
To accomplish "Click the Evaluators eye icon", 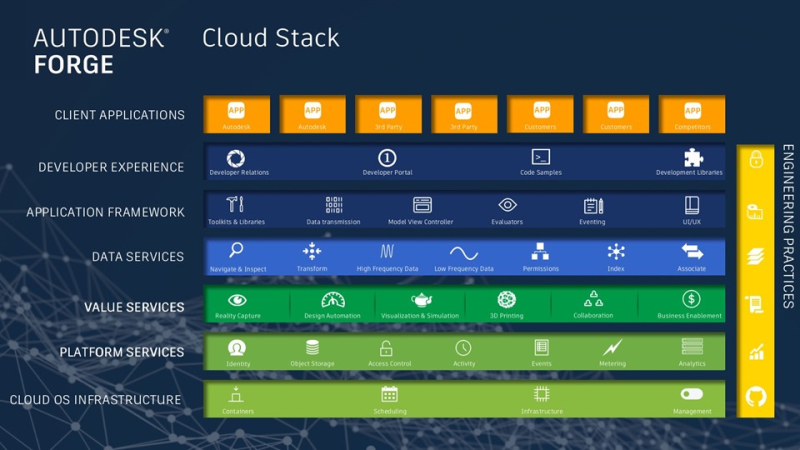I will pos(507,205).
